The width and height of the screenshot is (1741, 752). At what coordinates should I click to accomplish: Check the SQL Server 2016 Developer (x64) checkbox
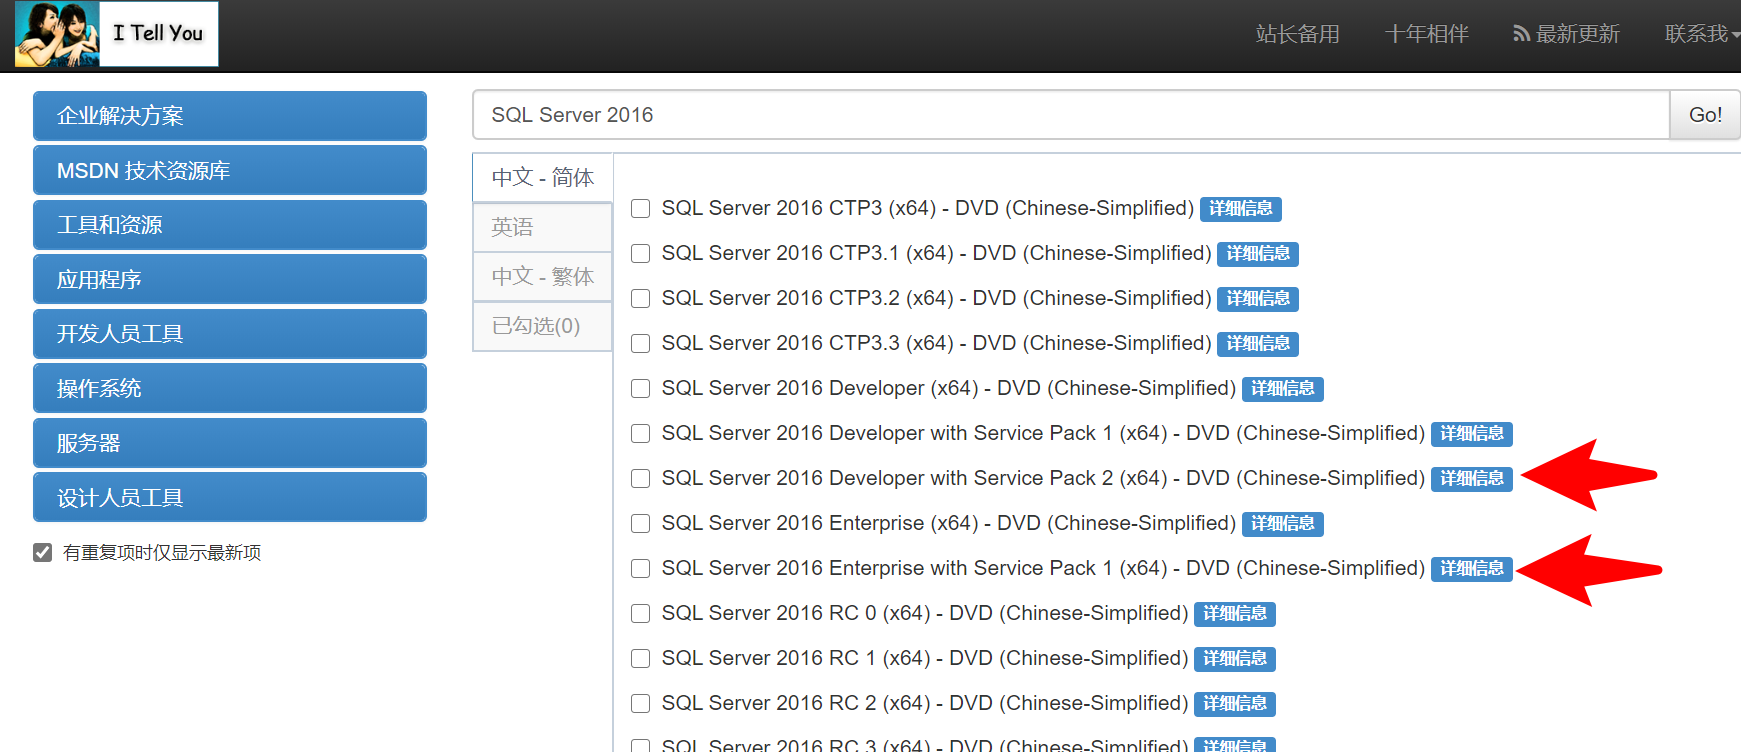641,388
